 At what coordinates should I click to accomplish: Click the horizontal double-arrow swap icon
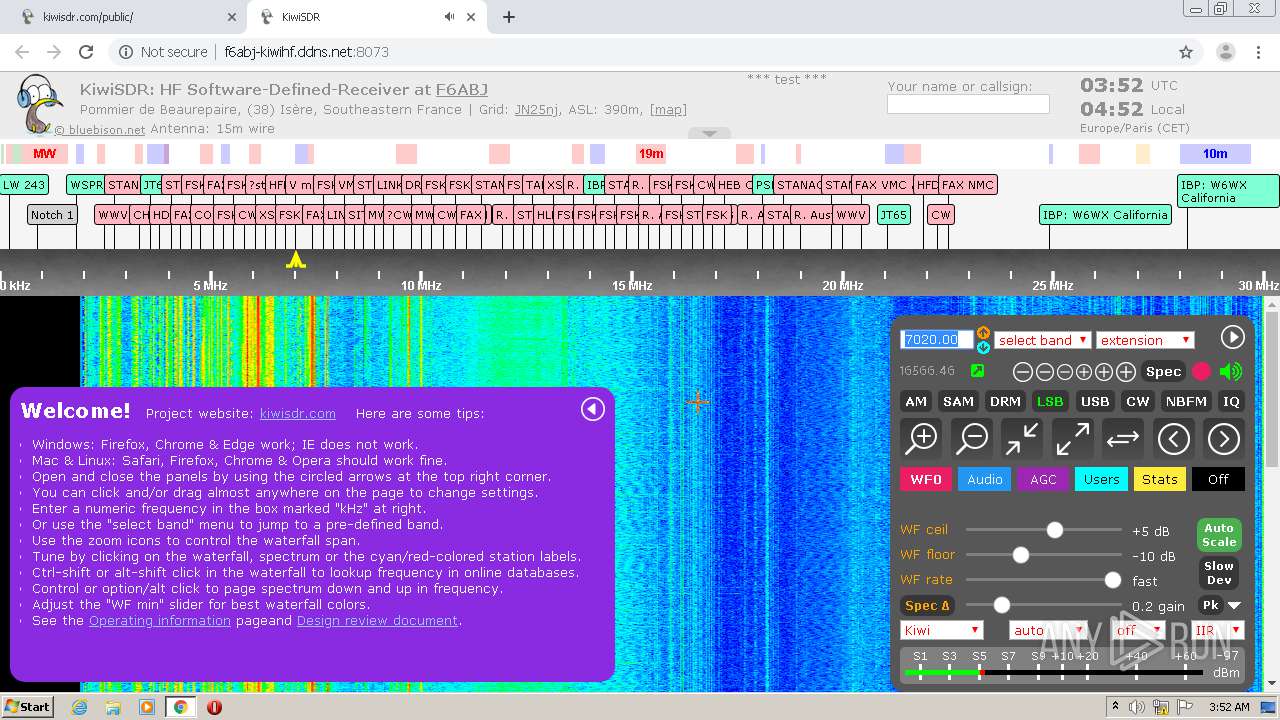[1123, 438]
